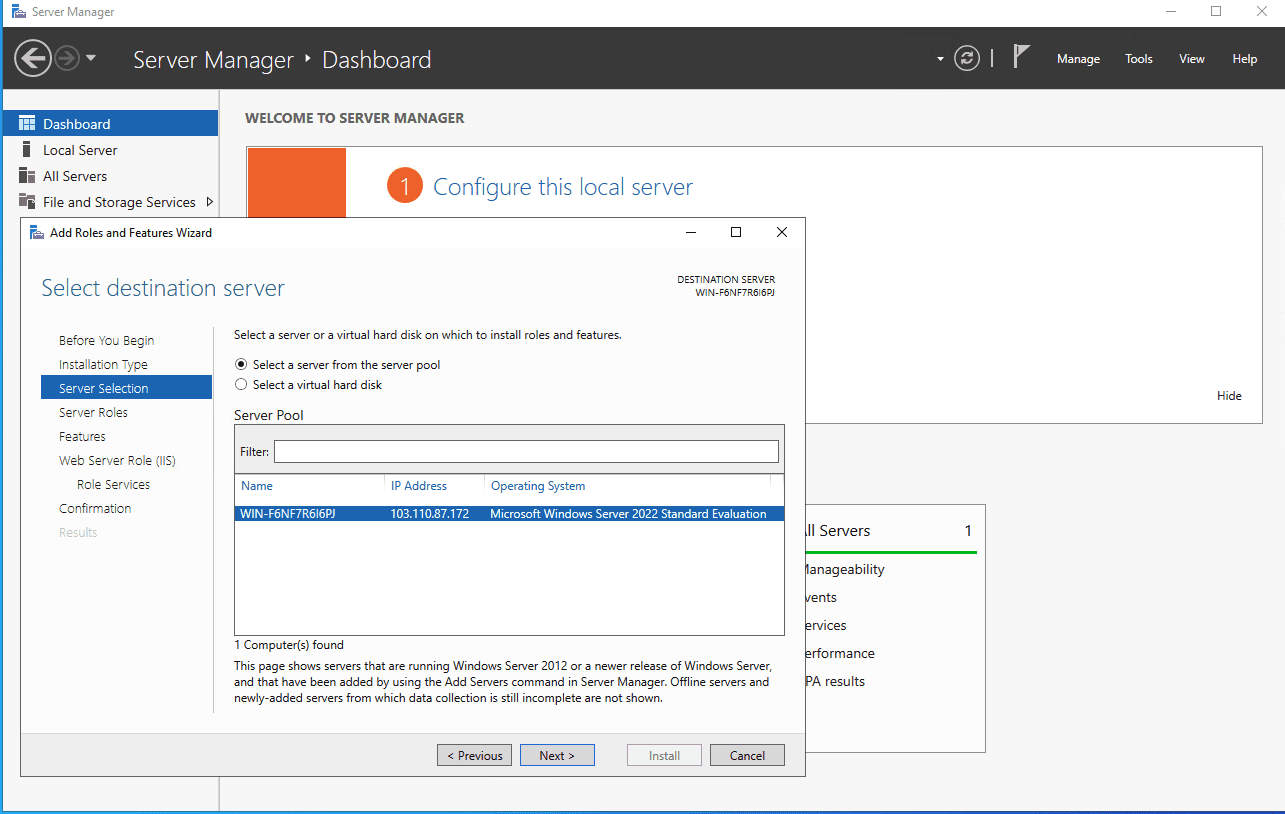Open the notifications flag icon
Image resolution: width=1285 pixels, height=814 pixels.
click(x=1021, y=56)
